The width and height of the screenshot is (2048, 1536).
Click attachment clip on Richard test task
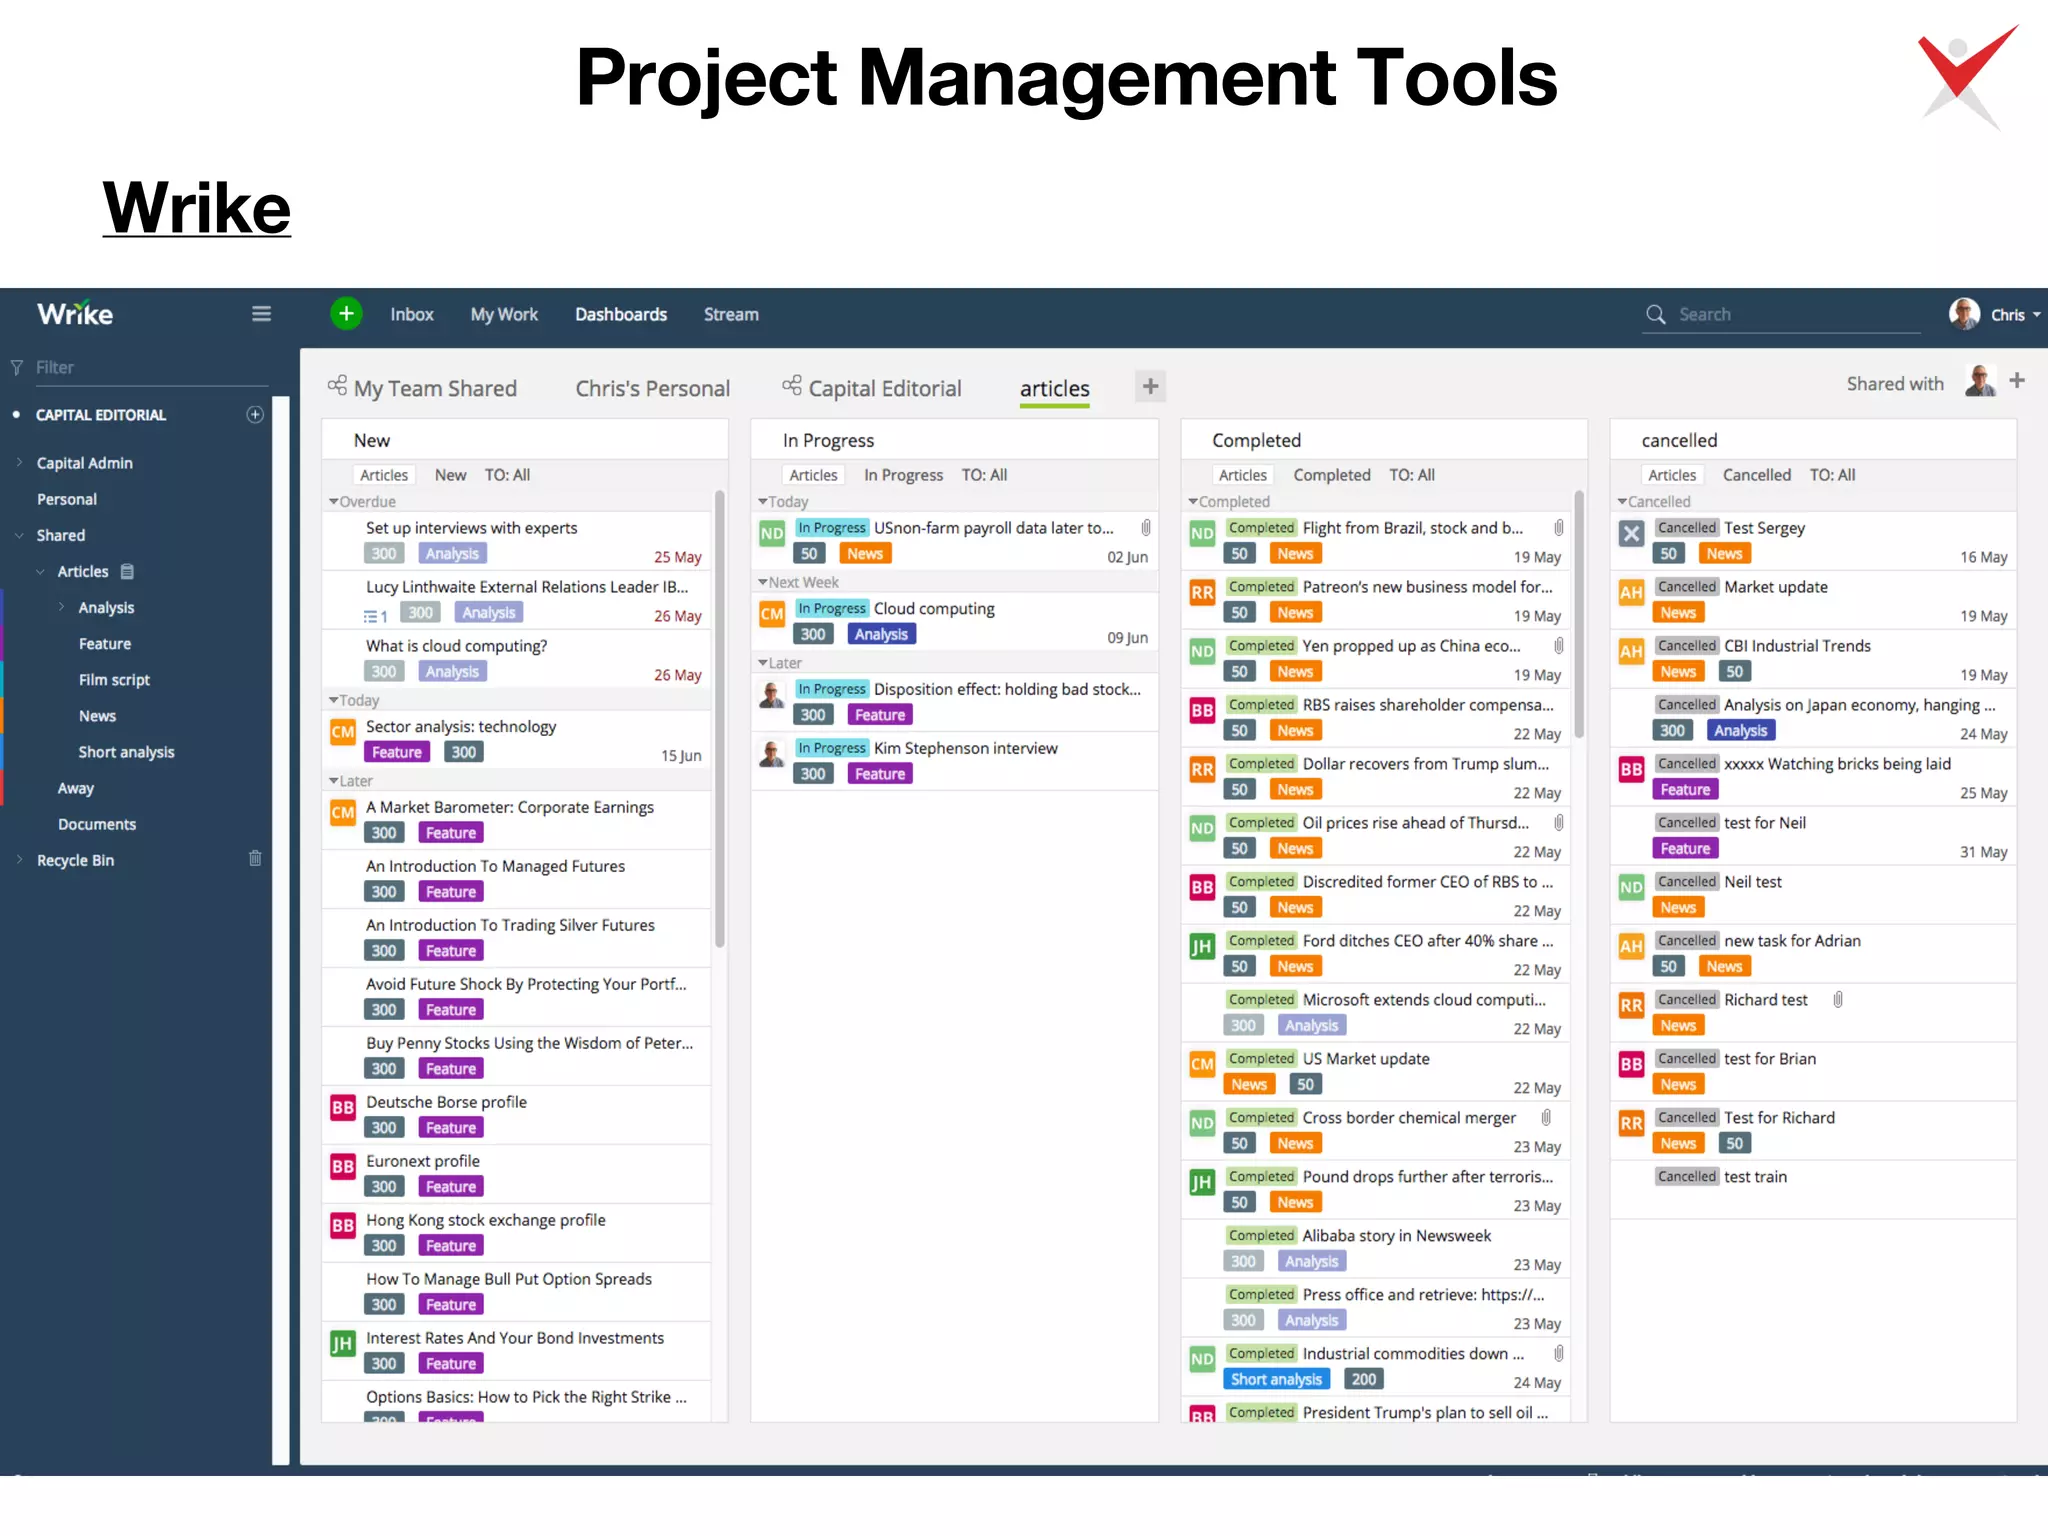(1838, 999)
